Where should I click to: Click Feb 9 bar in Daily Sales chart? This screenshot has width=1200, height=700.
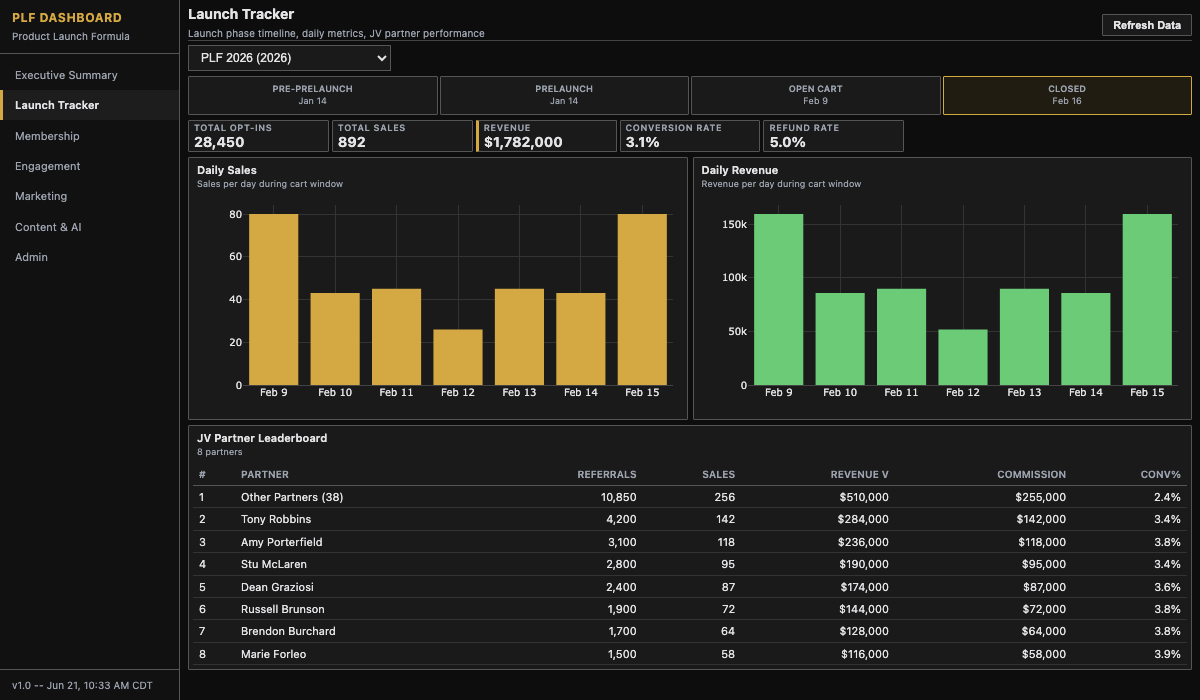274,299
